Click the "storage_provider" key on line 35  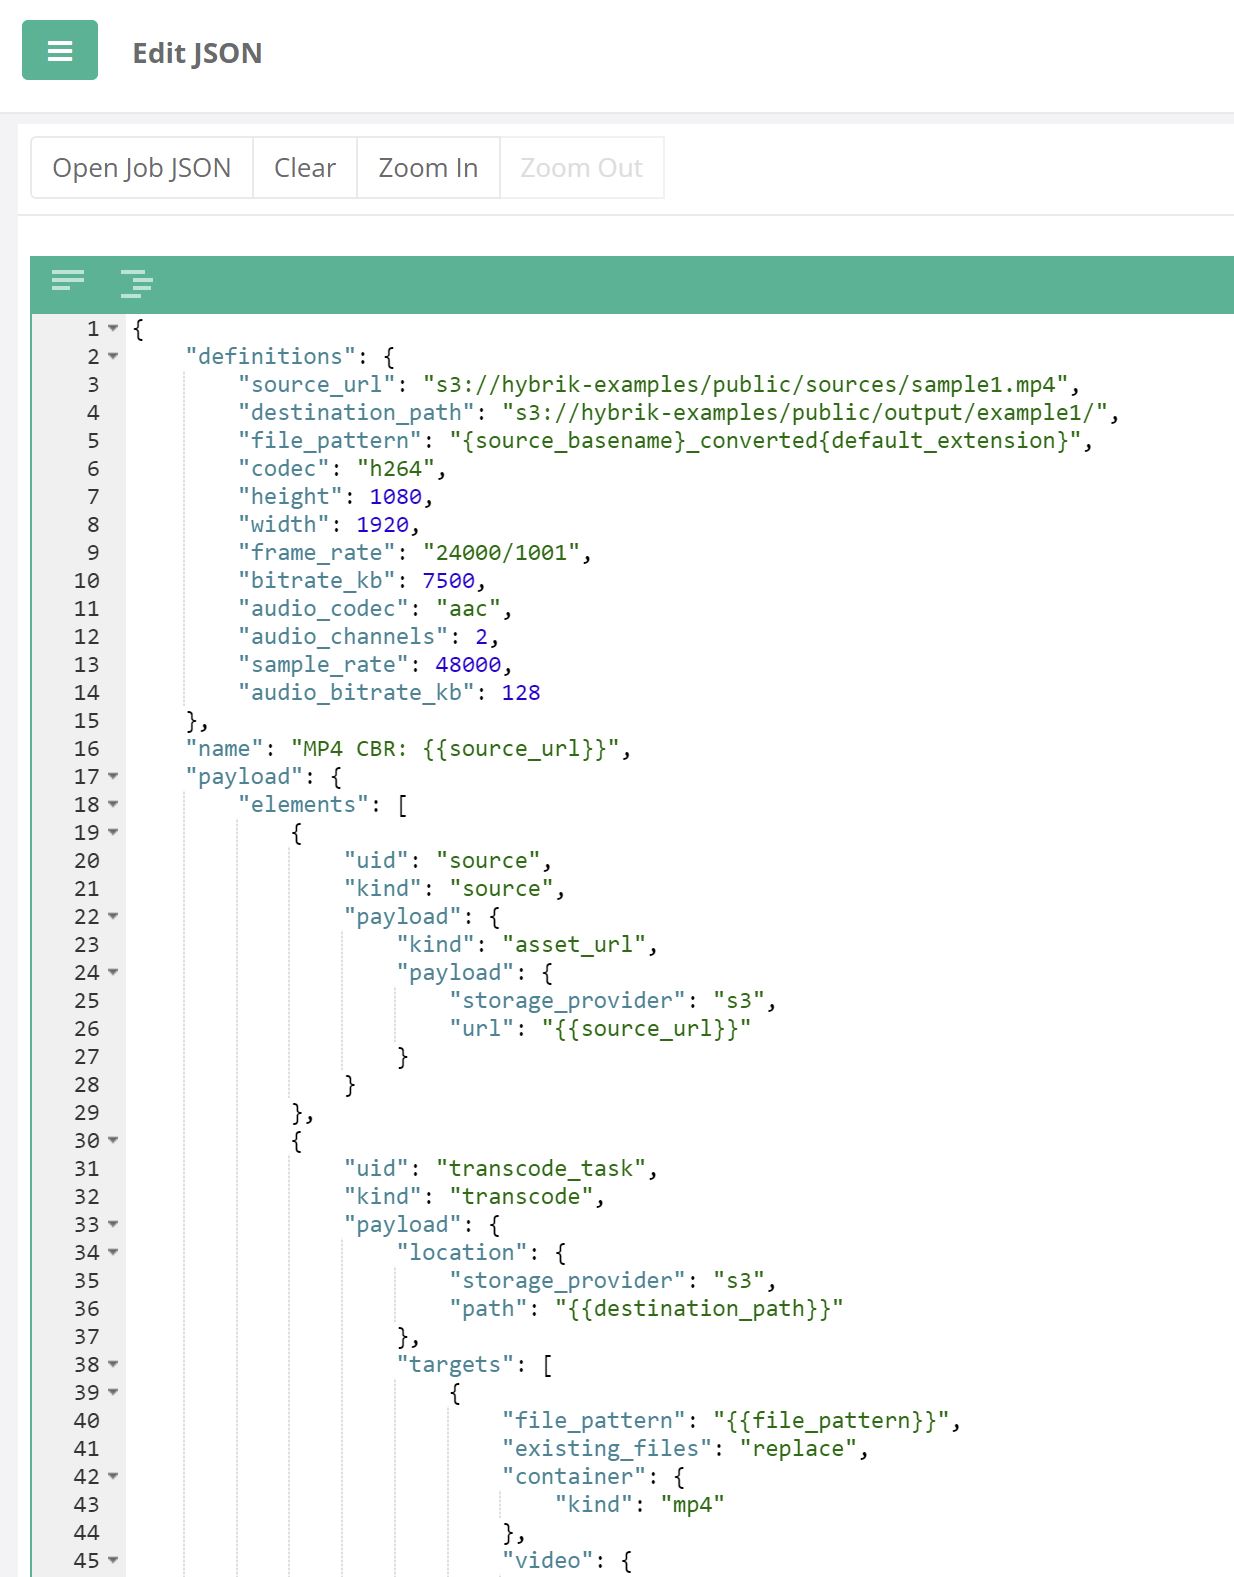[x=566, y=1281]
